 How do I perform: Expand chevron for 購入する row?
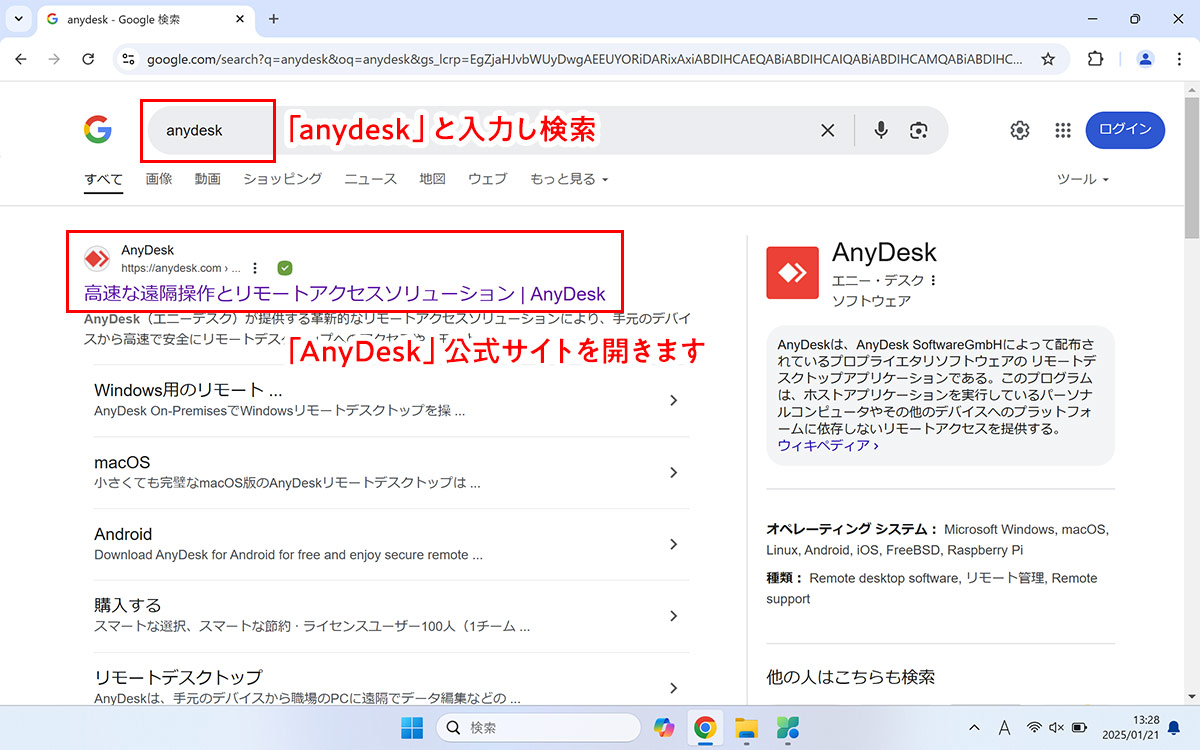click(673, 616)
